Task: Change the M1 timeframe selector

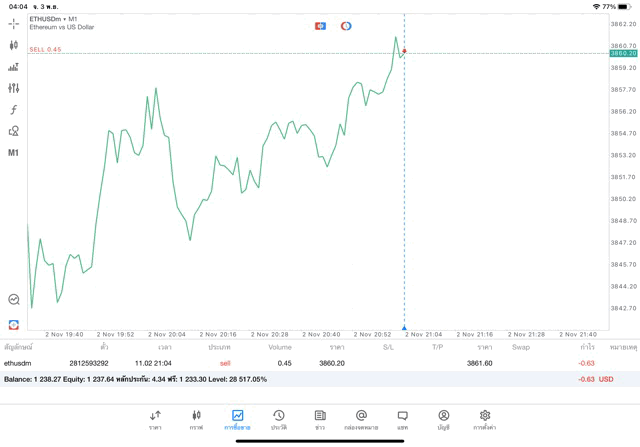Action: coord(14,153)
